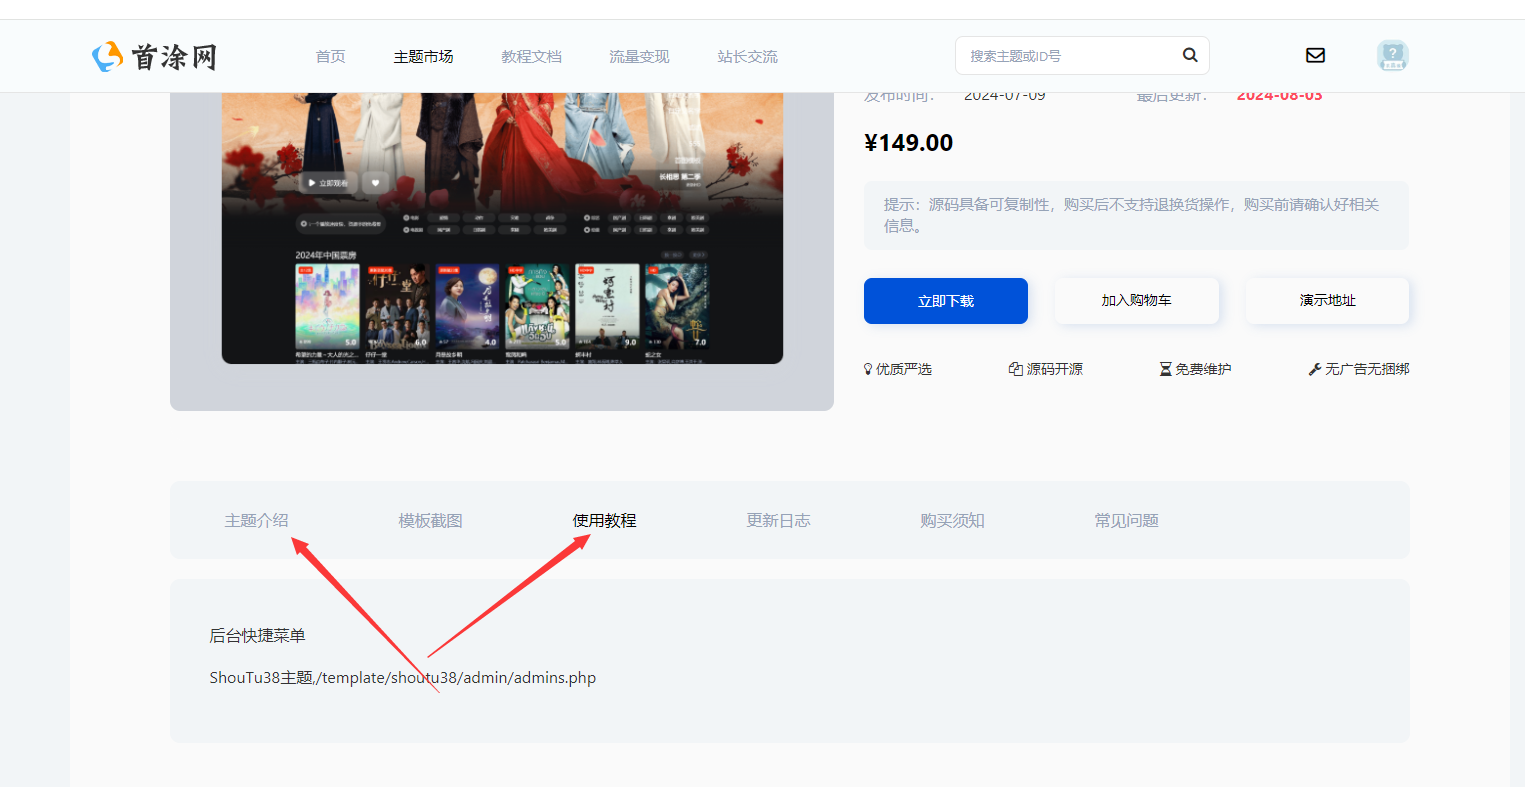Viewport: 1525px width, 787px height.
Task: Open 流量变现 navigation item
Action: click(x=640, y=56)
